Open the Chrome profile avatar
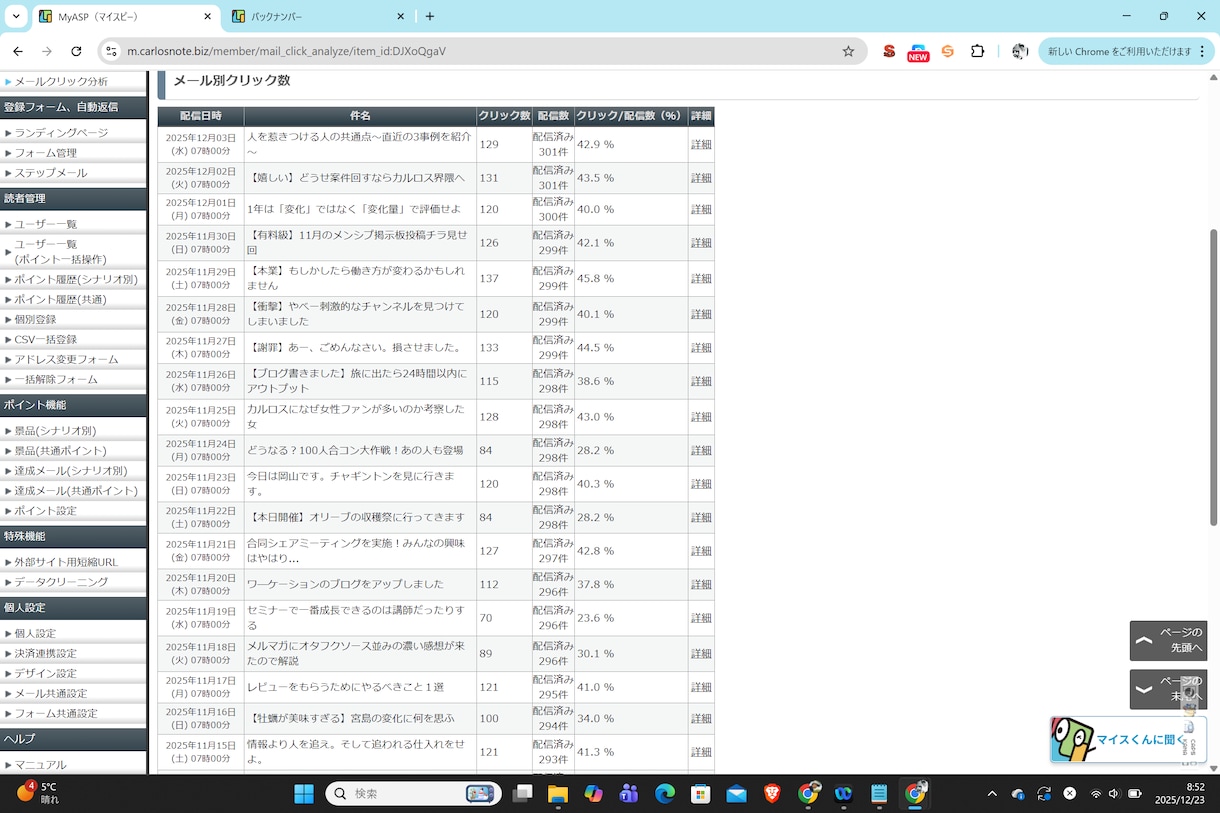The height and width of the screenshot is (813, 1220). pos(1020,51)
